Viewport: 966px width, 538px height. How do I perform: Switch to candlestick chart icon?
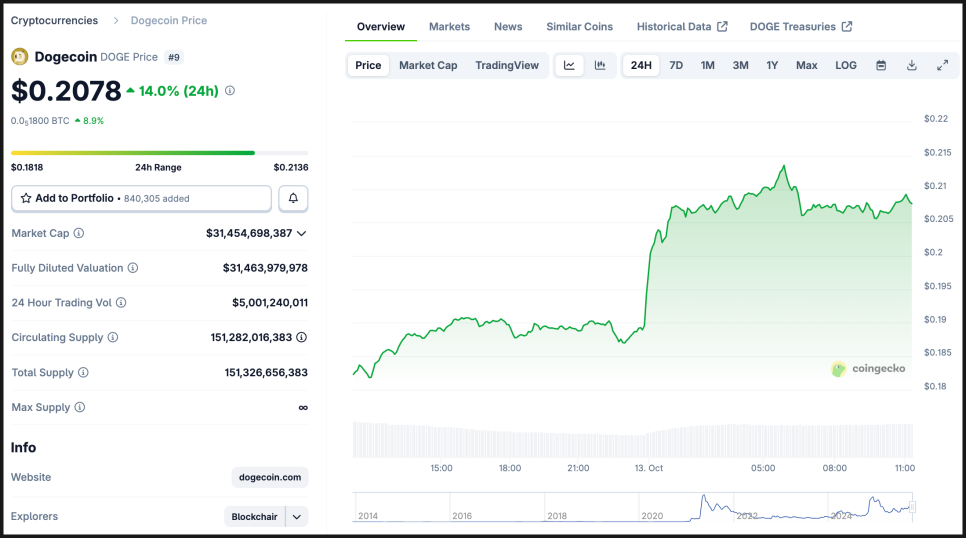tap(600, 66)
